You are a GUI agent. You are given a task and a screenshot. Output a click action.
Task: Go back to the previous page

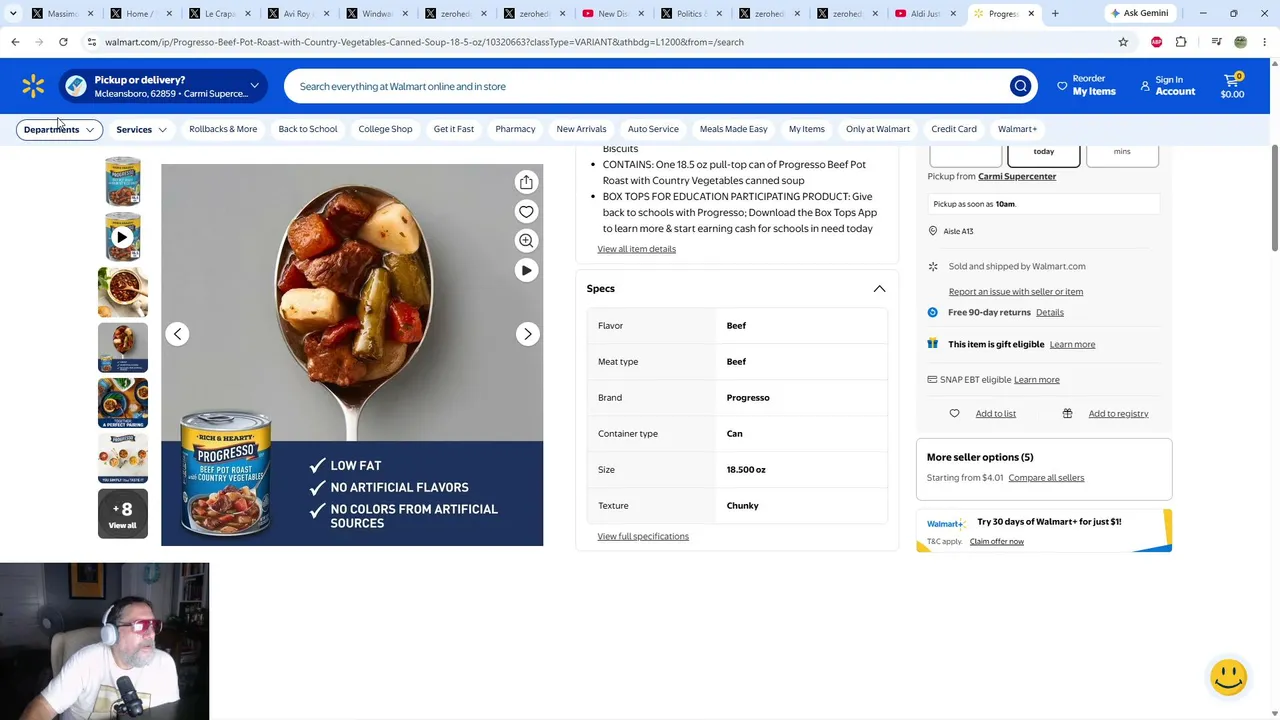pos(15,42)
